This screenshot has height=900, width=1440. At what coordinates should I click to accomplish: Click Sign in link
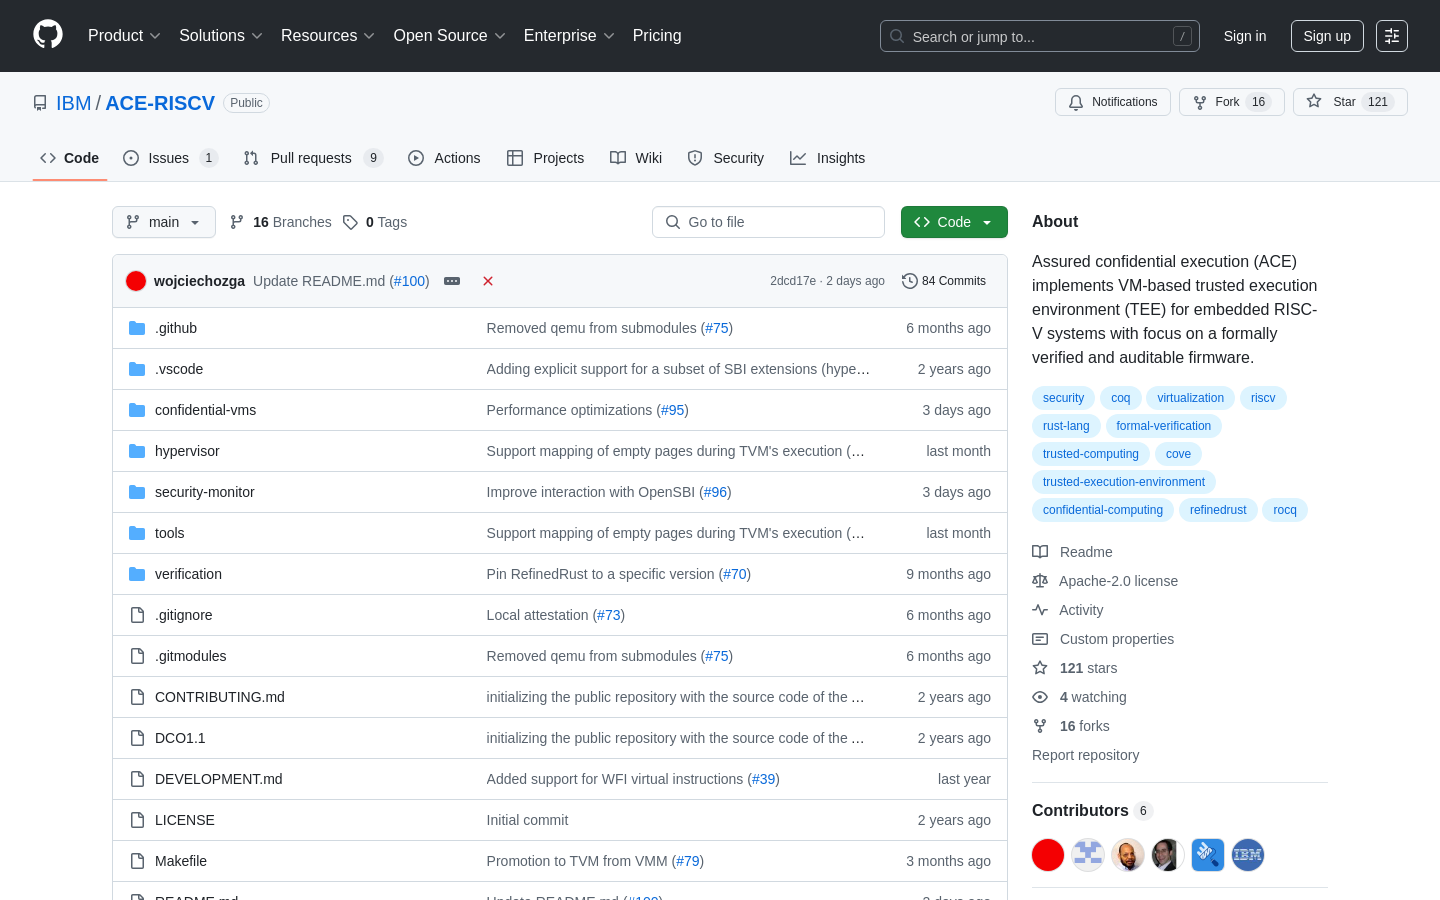tap(1245, 36)
